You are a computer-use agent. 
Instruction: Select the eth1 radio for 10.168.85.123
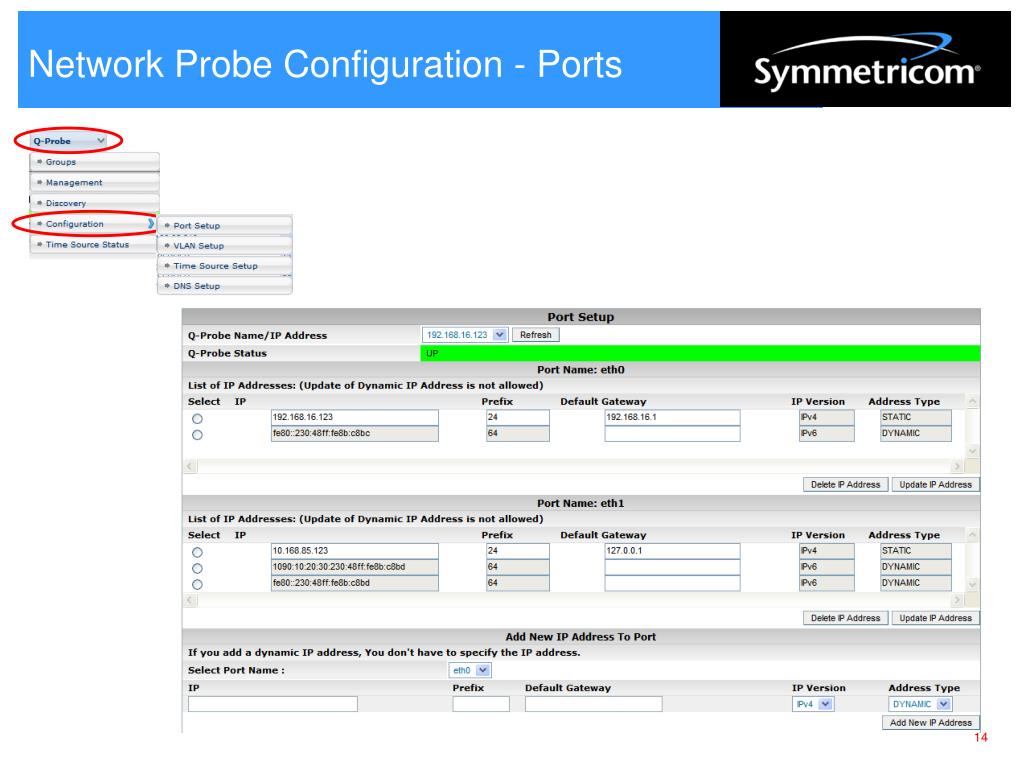click(x=197, y=552)
